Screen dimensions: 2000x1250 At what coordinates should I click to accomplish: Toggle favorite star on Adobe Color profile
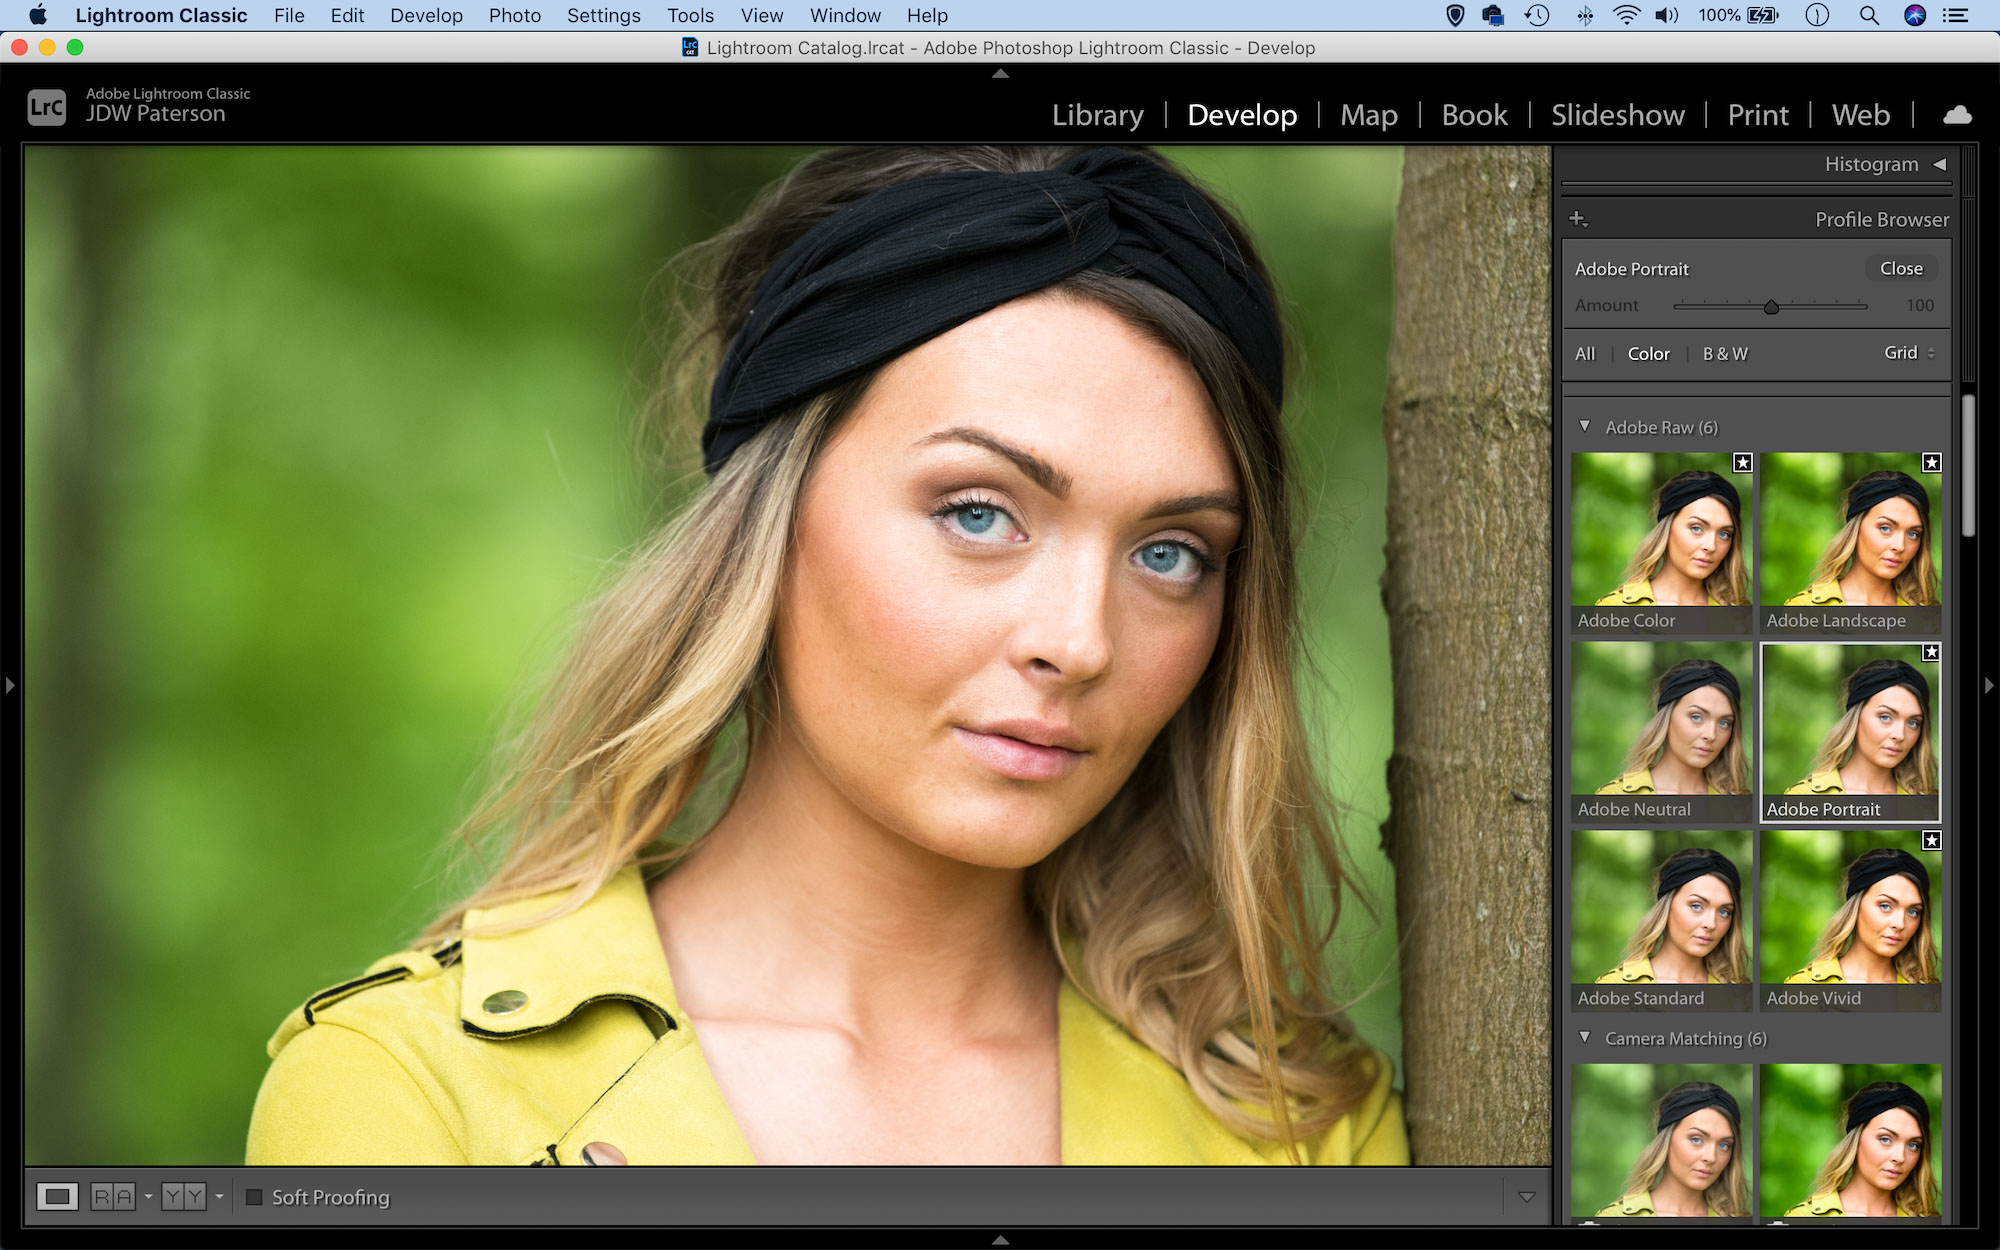pyautogui.click(x=1743, y=462)
